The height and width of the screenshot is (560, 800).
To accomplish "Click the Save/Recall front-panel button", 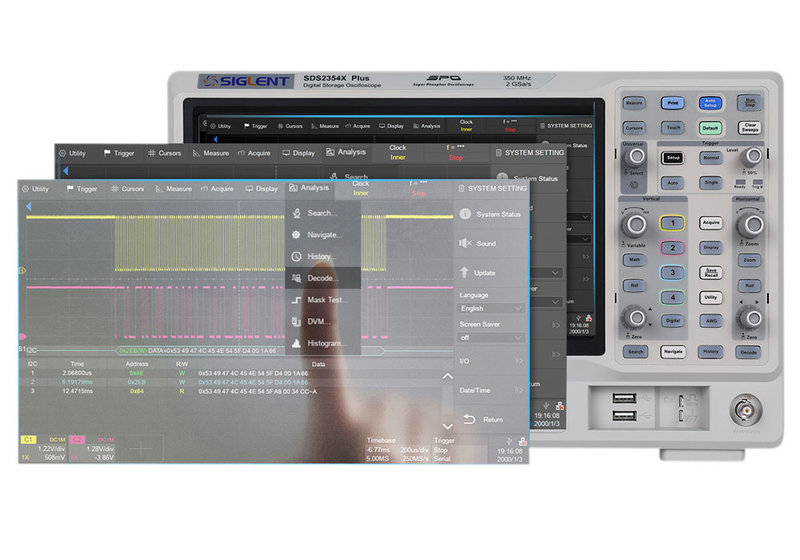I will (x=711, y=272).
